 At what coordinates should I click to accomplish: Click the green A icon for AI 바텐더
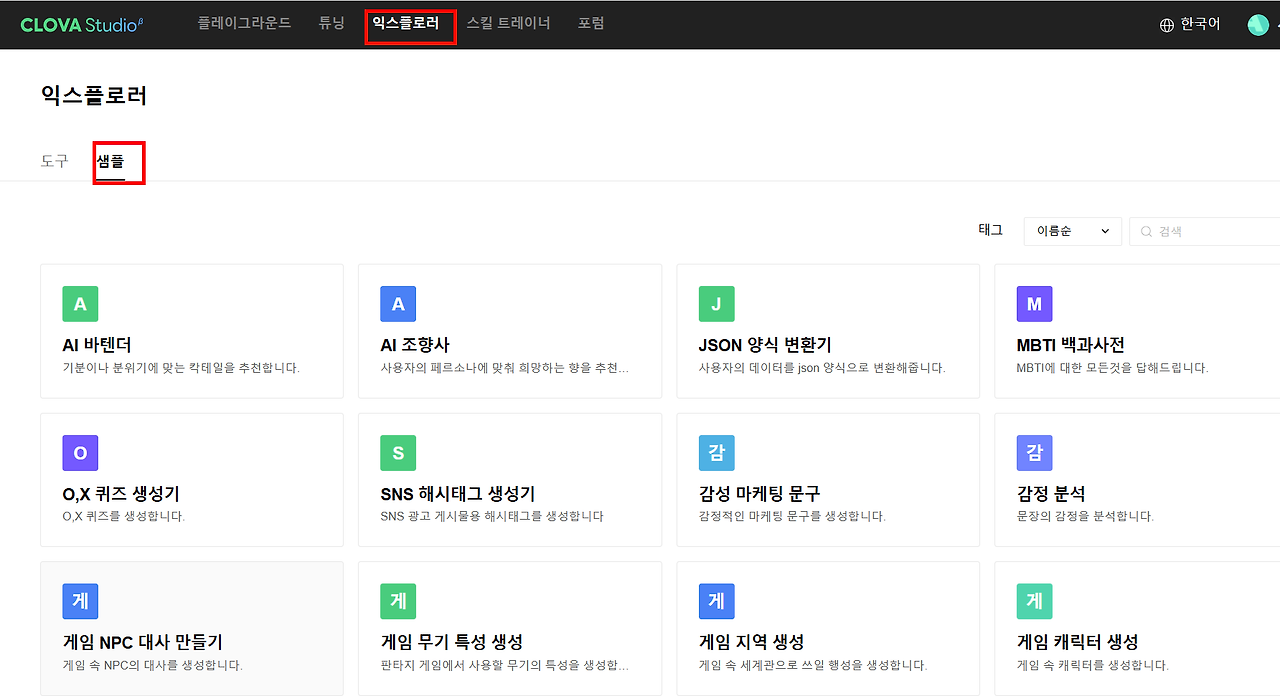tap(80, 304)
